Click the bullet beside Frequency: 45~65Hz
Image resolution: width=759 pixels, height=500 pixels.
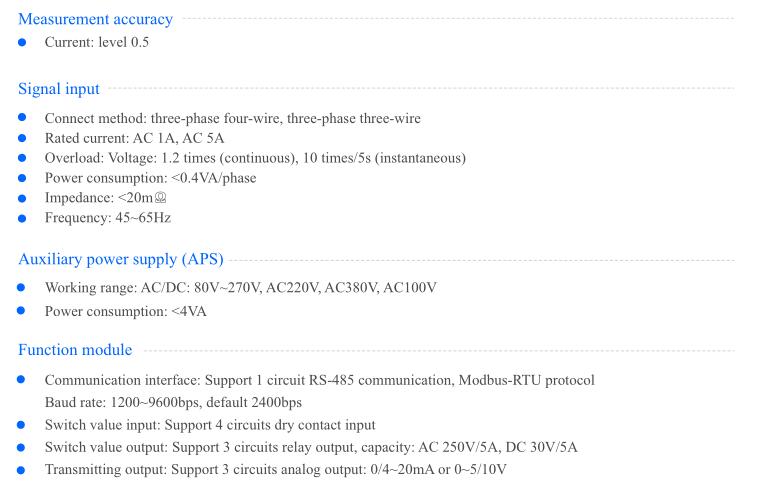tap(22, 218)
